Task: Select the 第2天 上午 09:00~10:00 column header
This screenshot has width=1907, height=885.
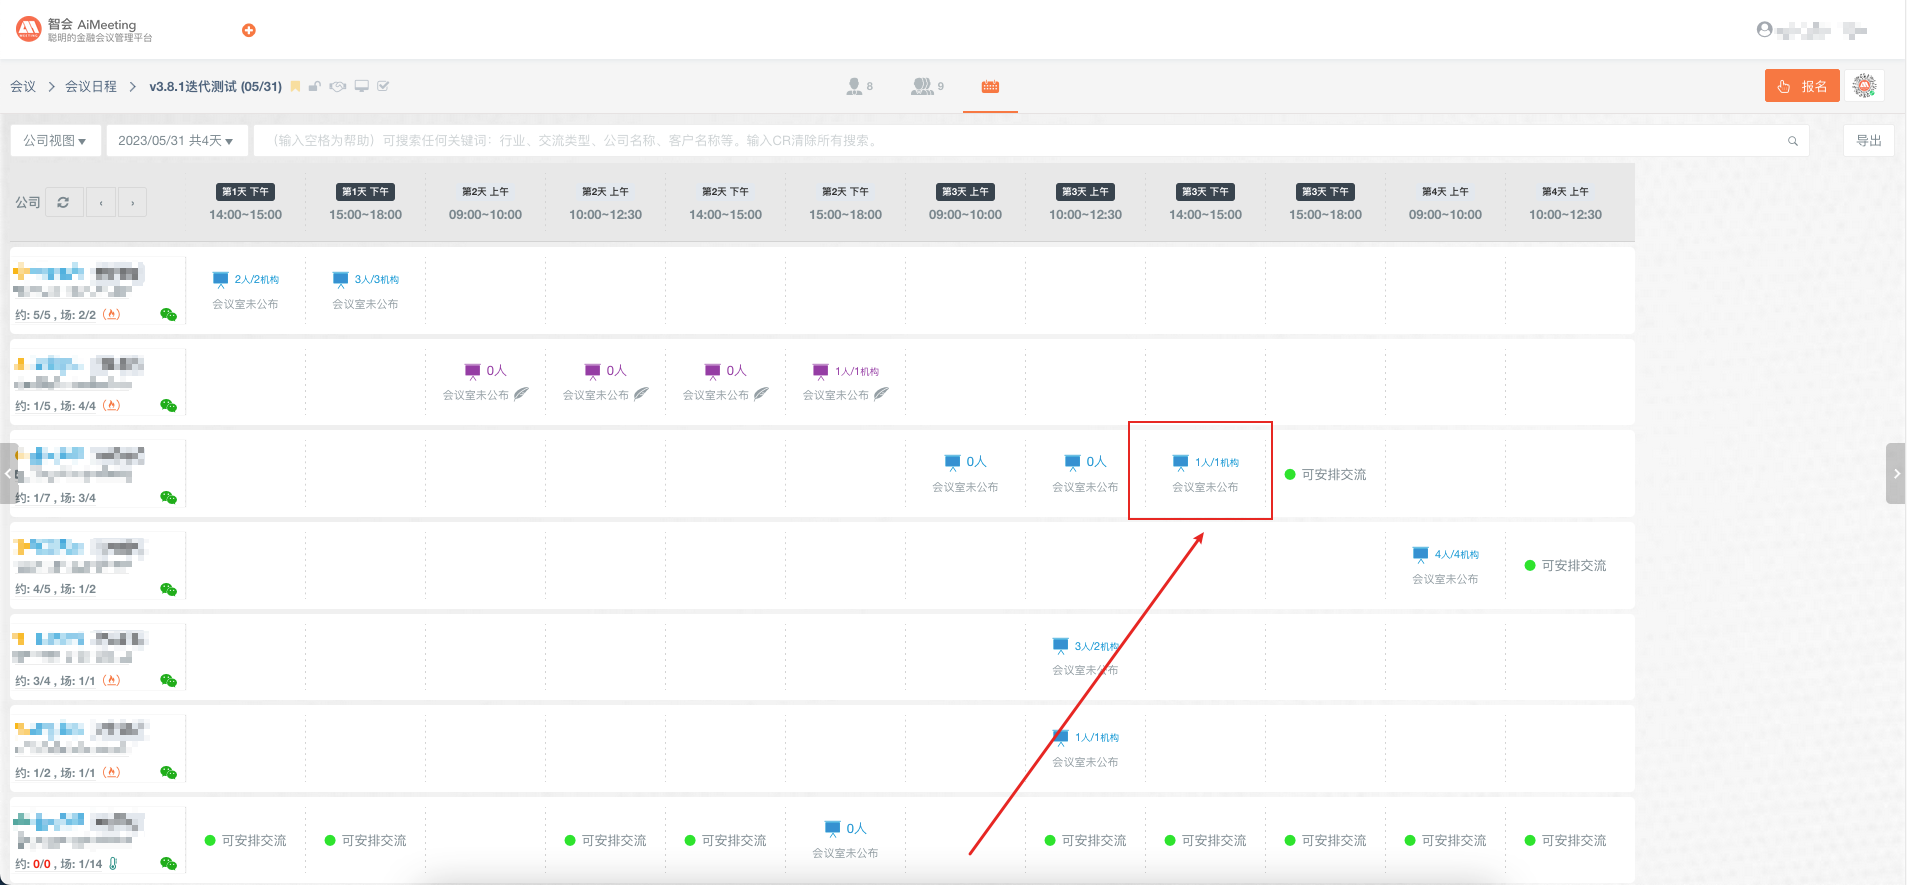Action: pyautogui.click(x=485, y=202)
